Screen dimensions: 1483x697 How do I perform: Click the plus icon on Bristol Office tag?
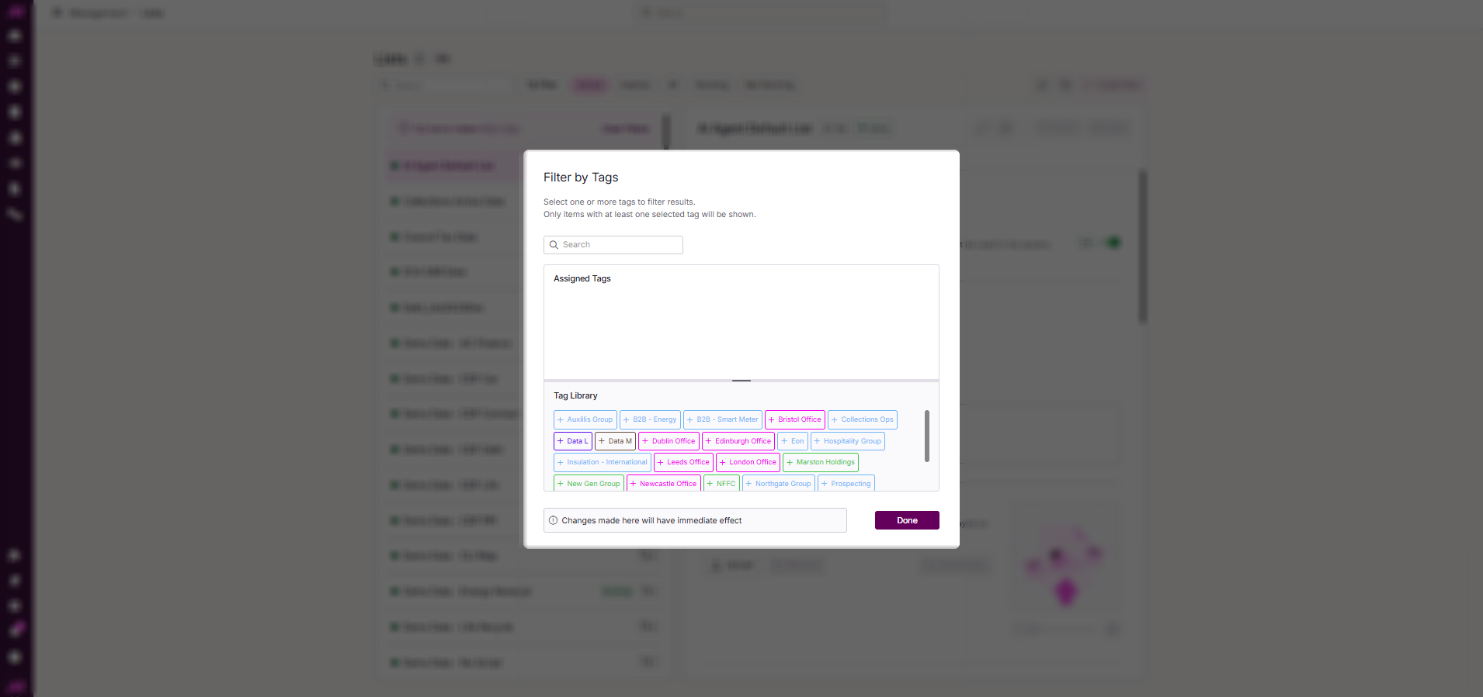click(772, 420)
